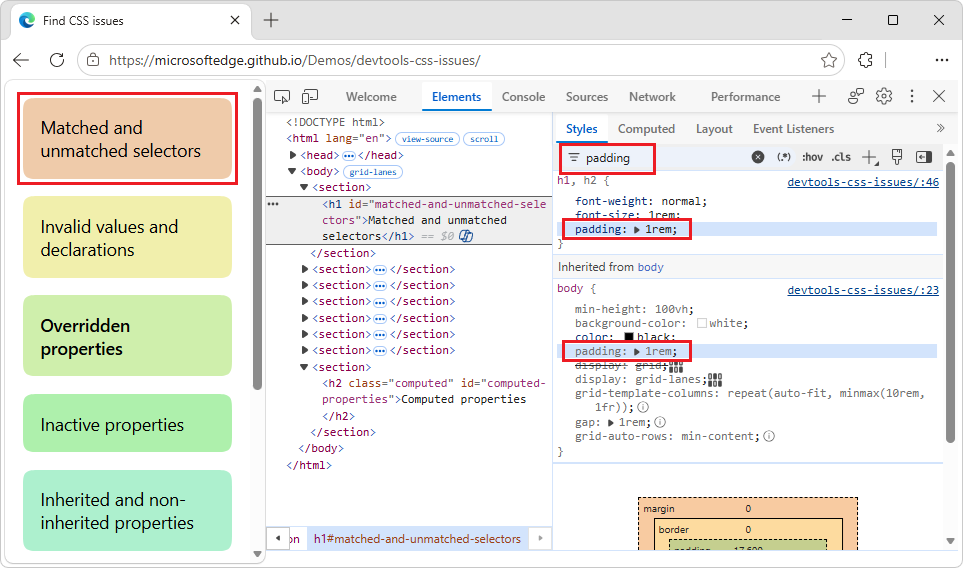Toggle .cls element classes panel
Image resolution: width=963 pixels, height=568 pixels.
click(x=841, y=157)
